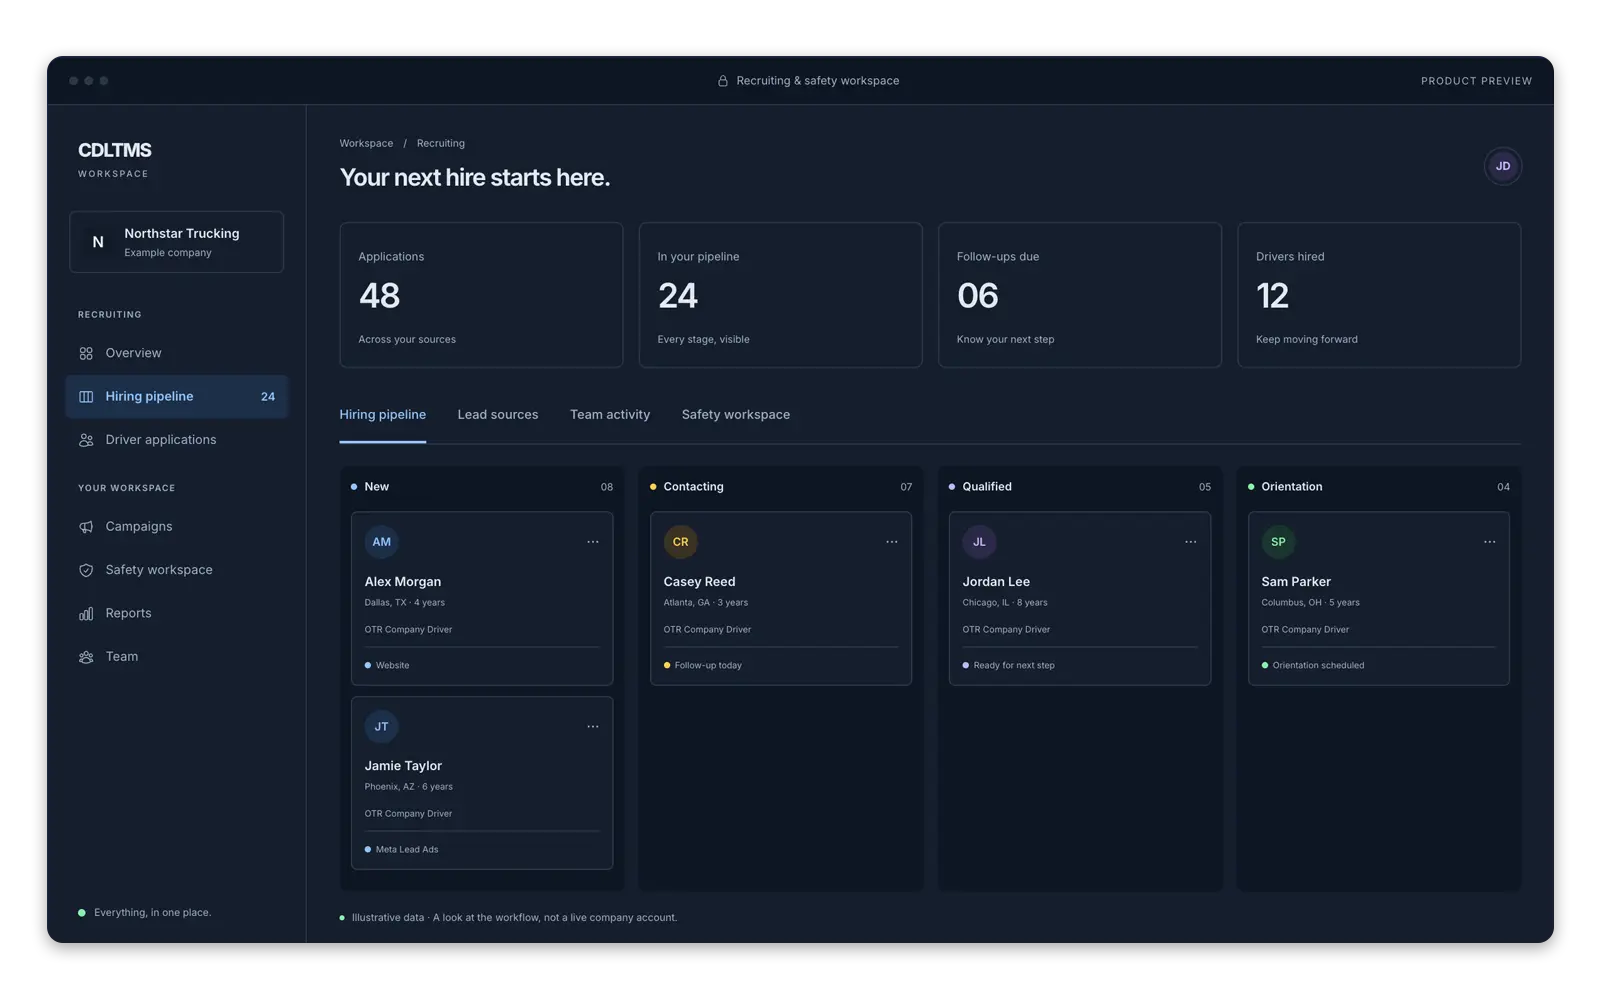
Task: Click the In your pipeline 24 card
Action: coord(780,295)
